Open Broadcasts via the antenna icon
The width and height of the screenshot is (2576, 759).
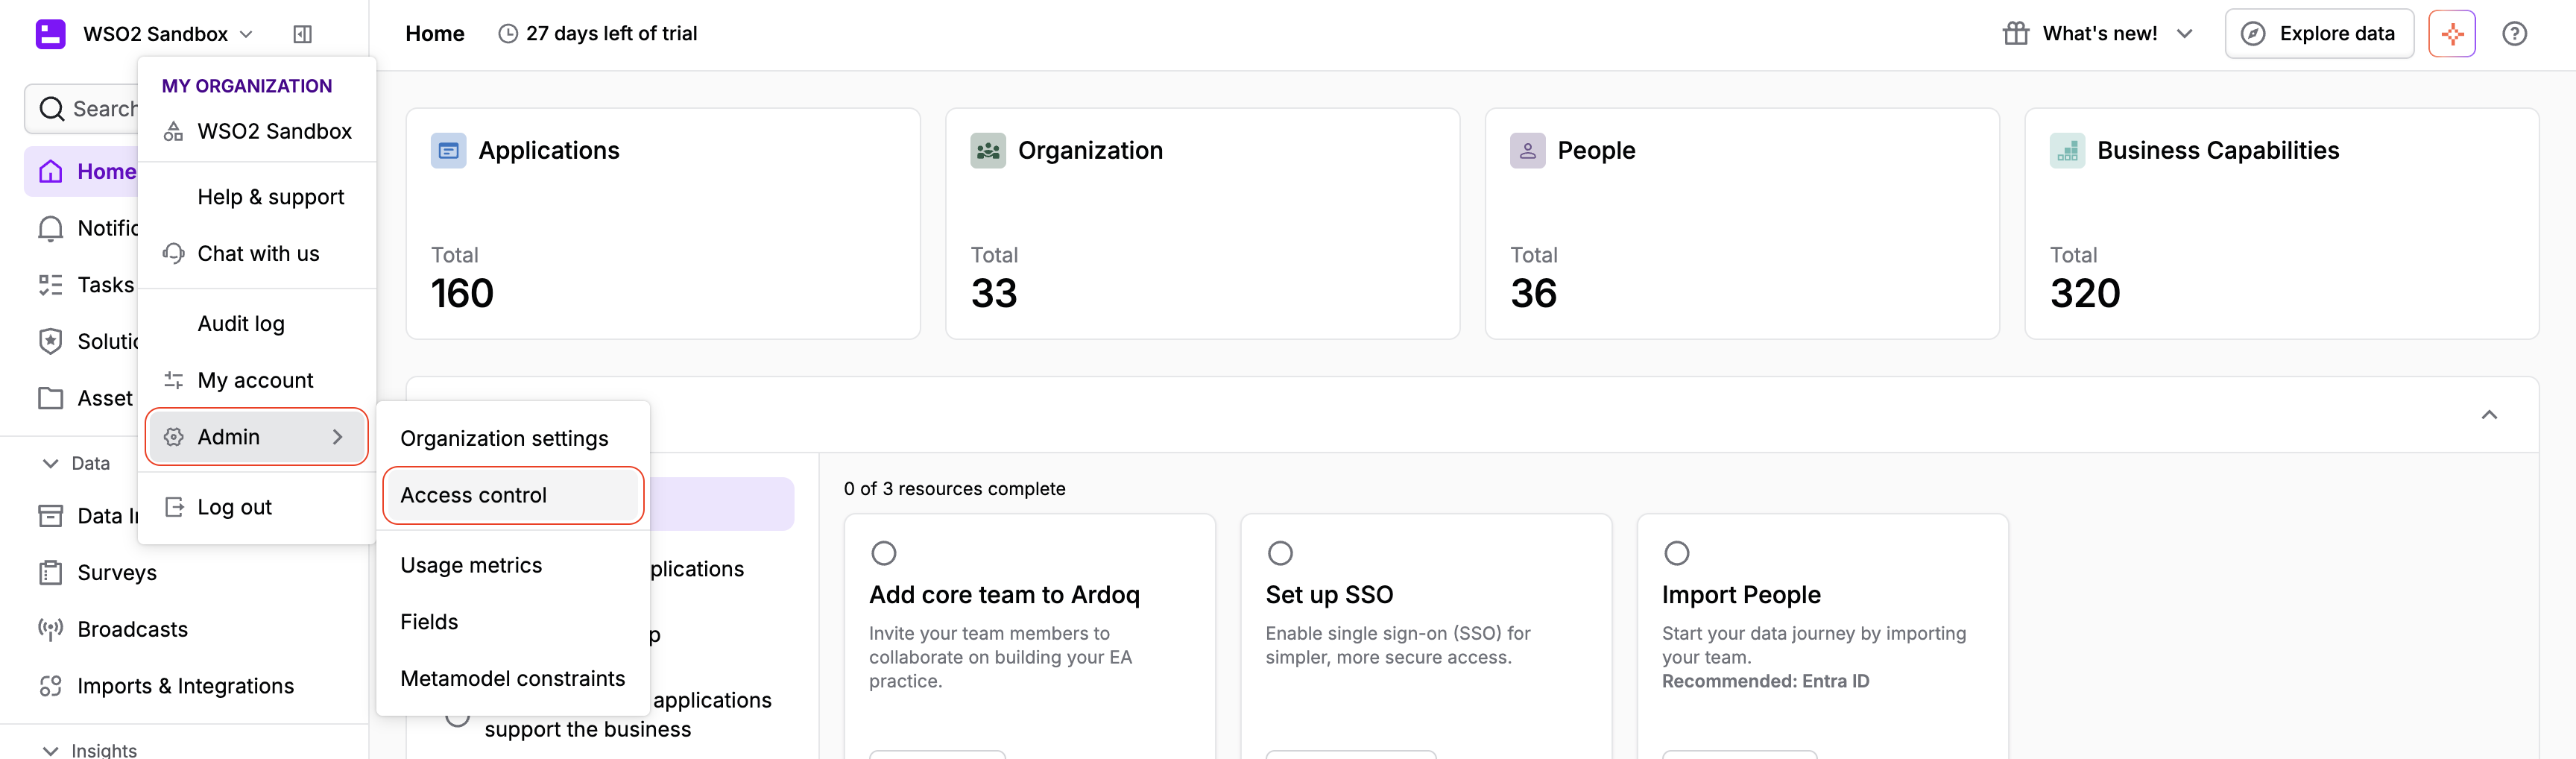click(x=51, y=629)
